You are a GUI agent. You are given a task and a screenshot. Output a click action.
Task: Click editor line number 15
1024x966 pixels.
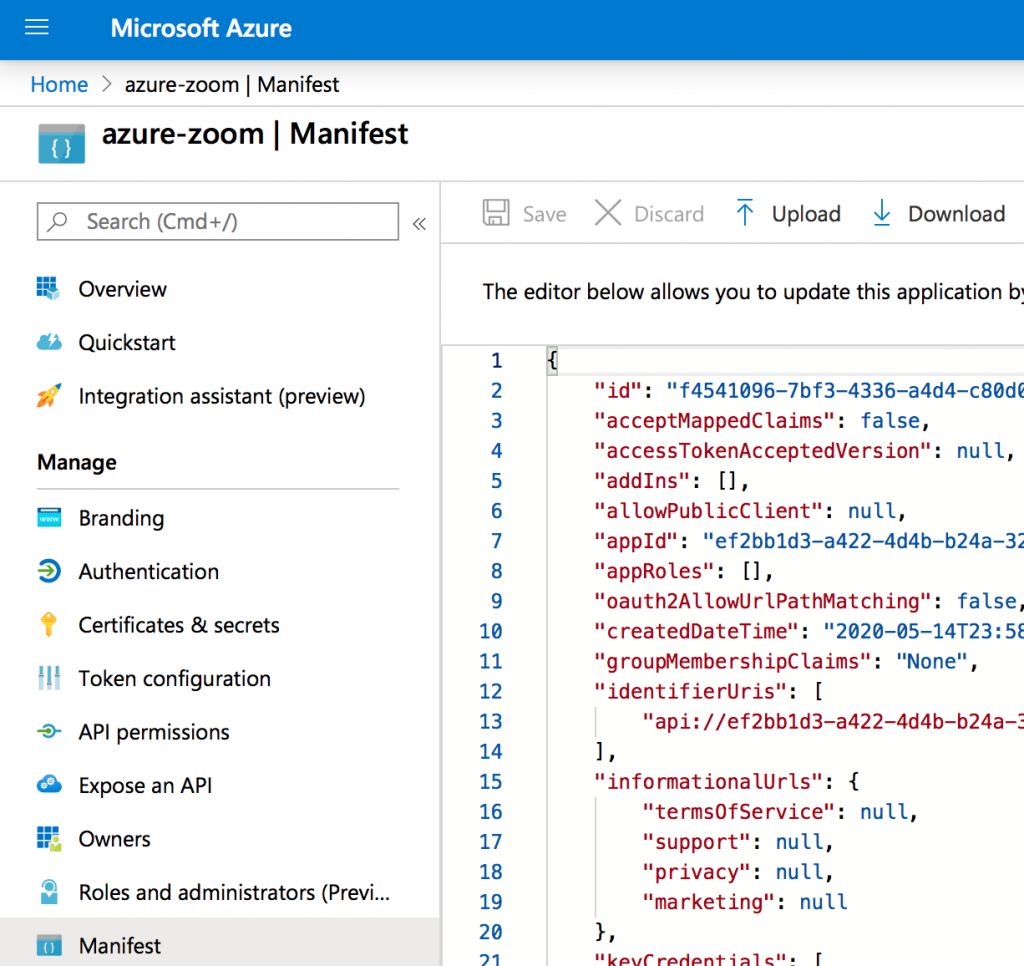tap(490, 781)
